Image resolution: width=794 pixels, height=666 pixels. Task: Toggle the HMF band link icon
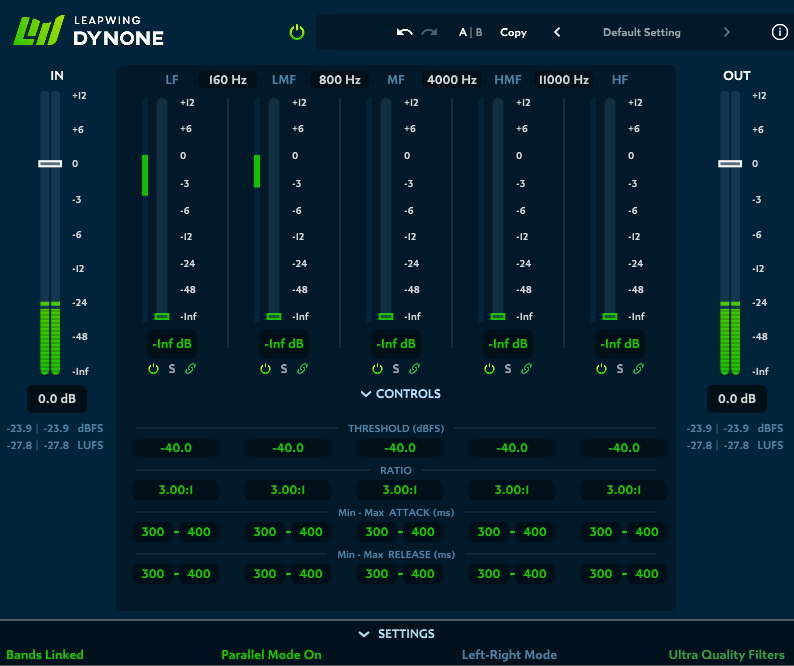point(526,369)
